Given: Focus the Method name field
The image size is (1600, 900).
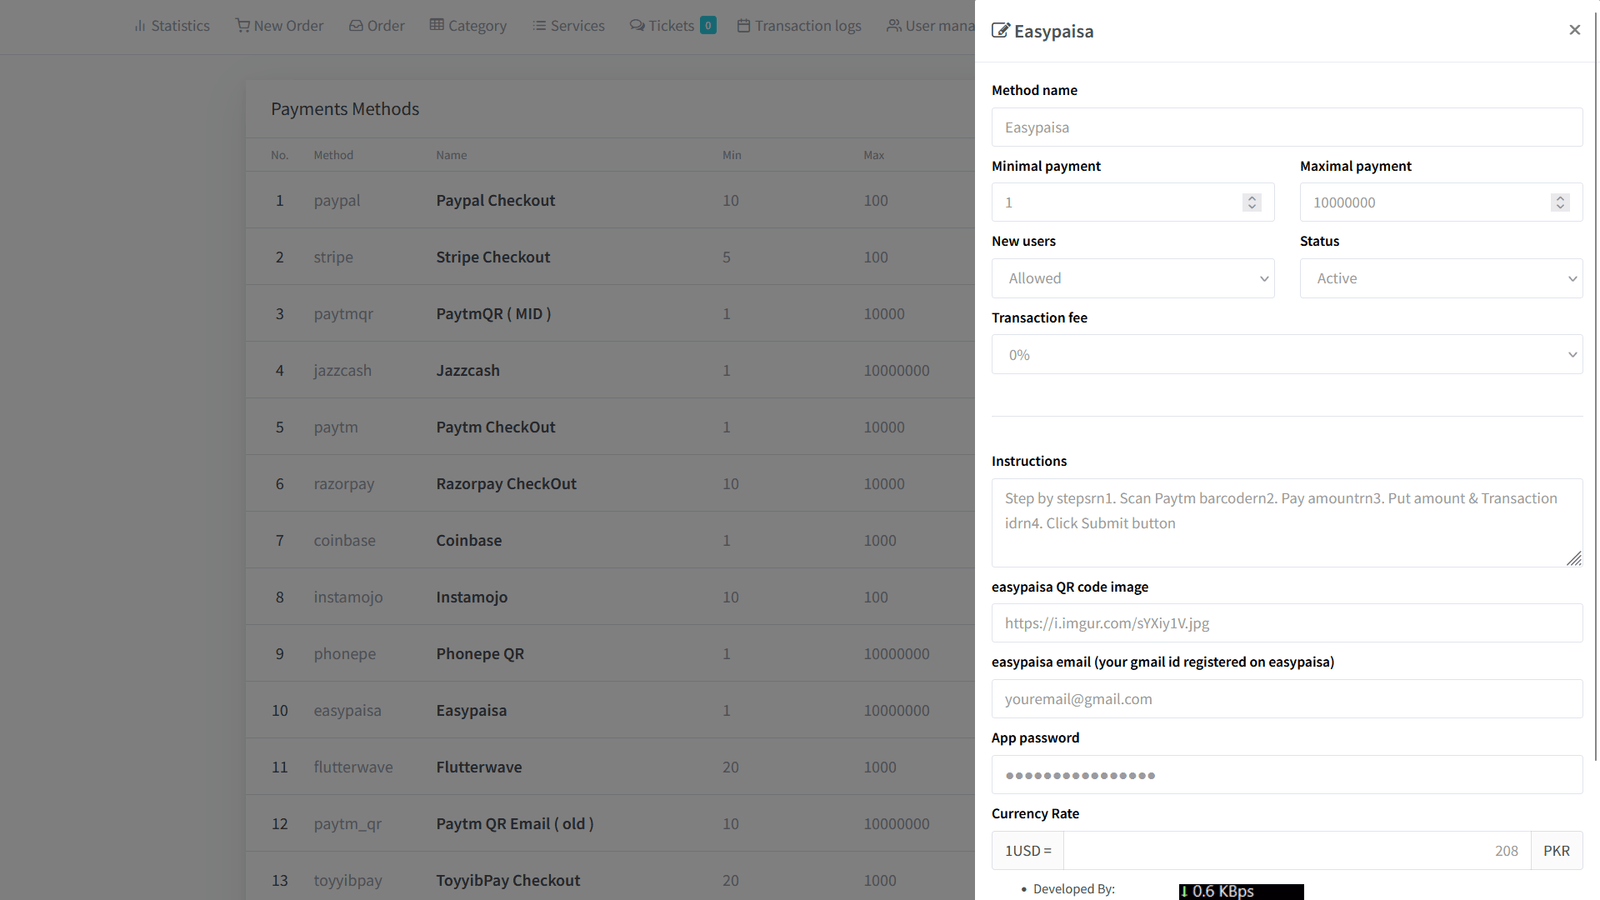Looking at the screenshot, I should point(1286,128).
